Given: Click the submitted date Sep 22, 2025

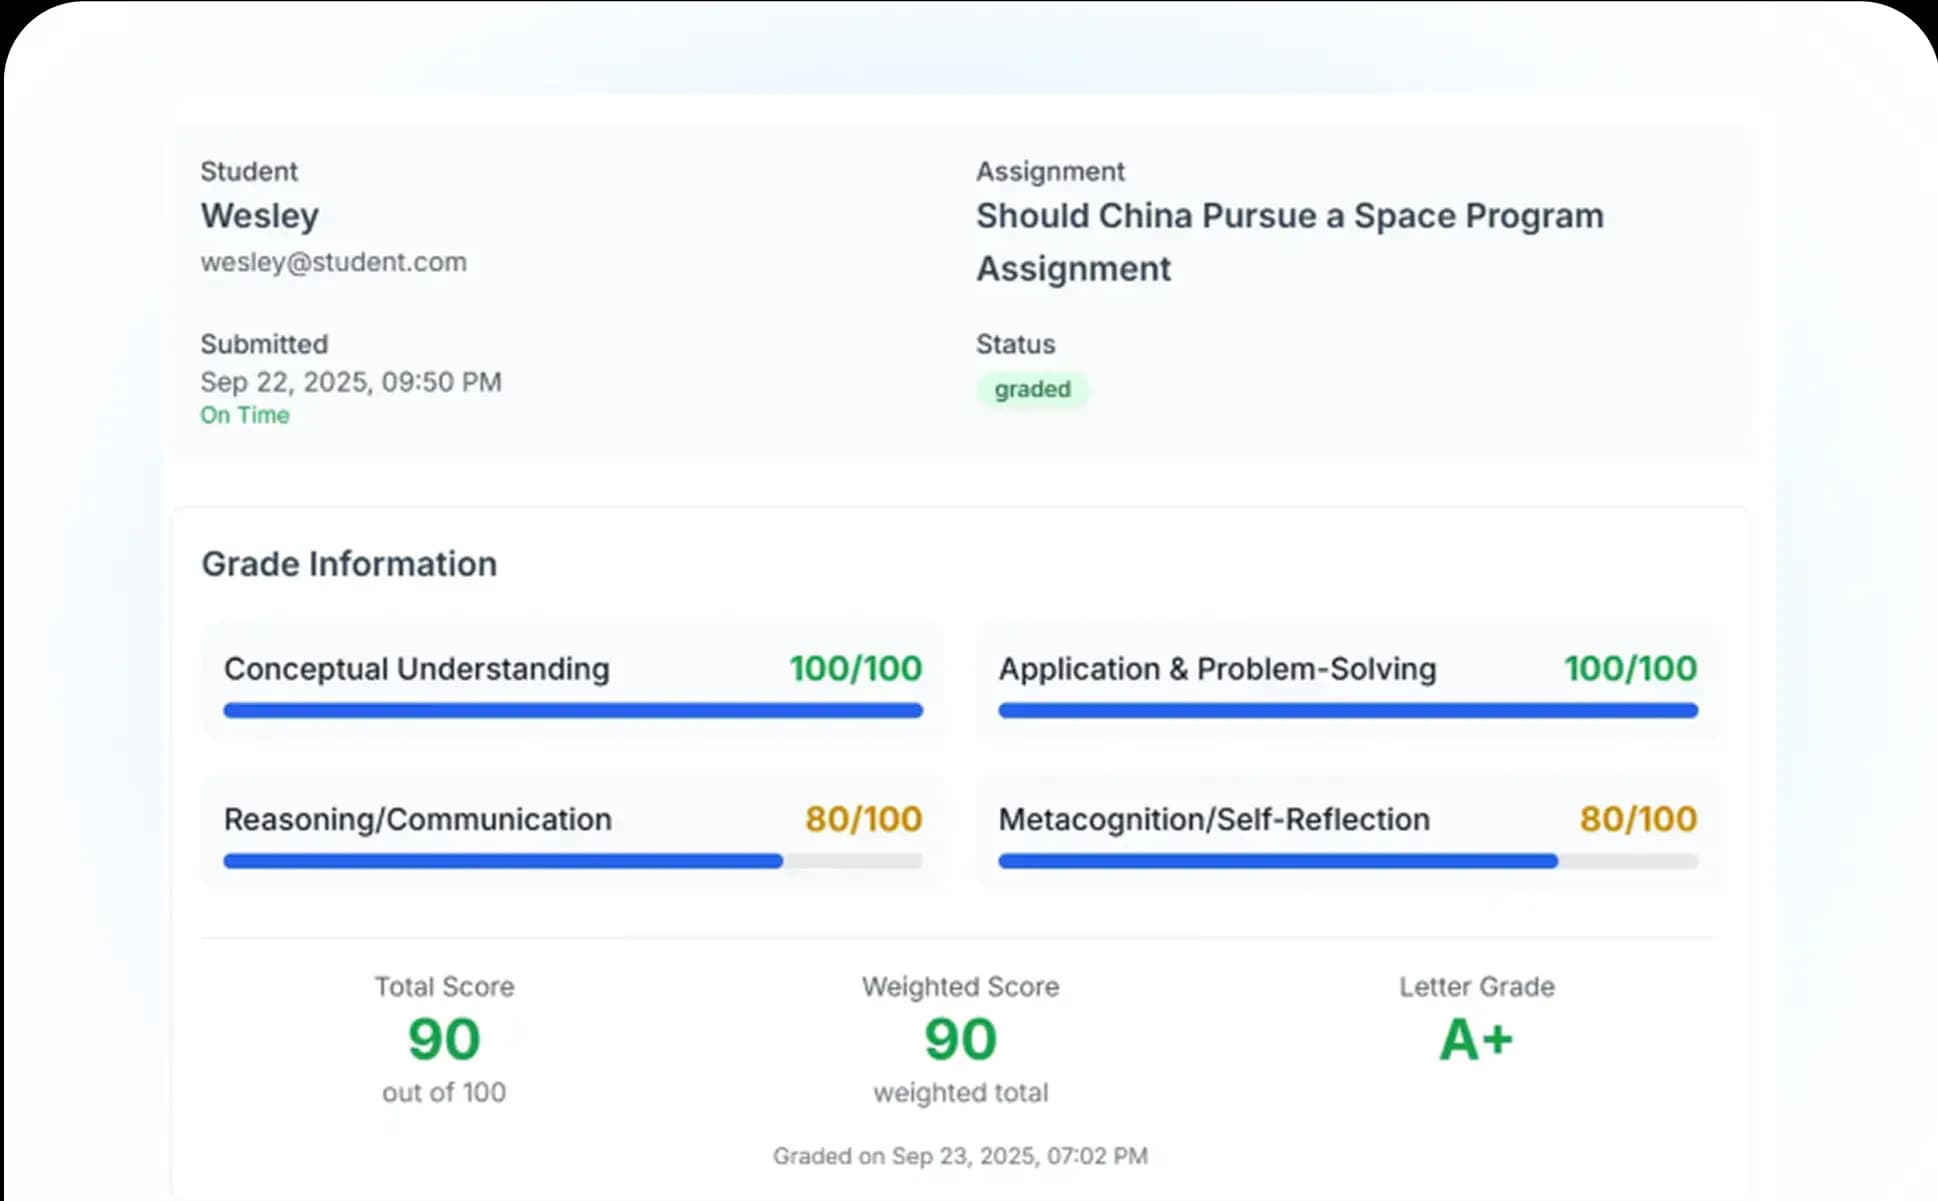Looking at the screenshot, I should point(350,382).
